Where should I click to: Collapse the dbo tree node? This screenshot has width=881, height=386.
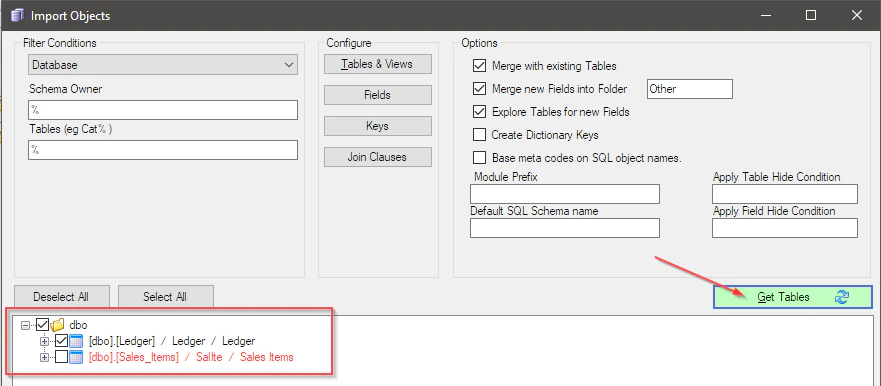pyautogui.click(x=25, y=325)
